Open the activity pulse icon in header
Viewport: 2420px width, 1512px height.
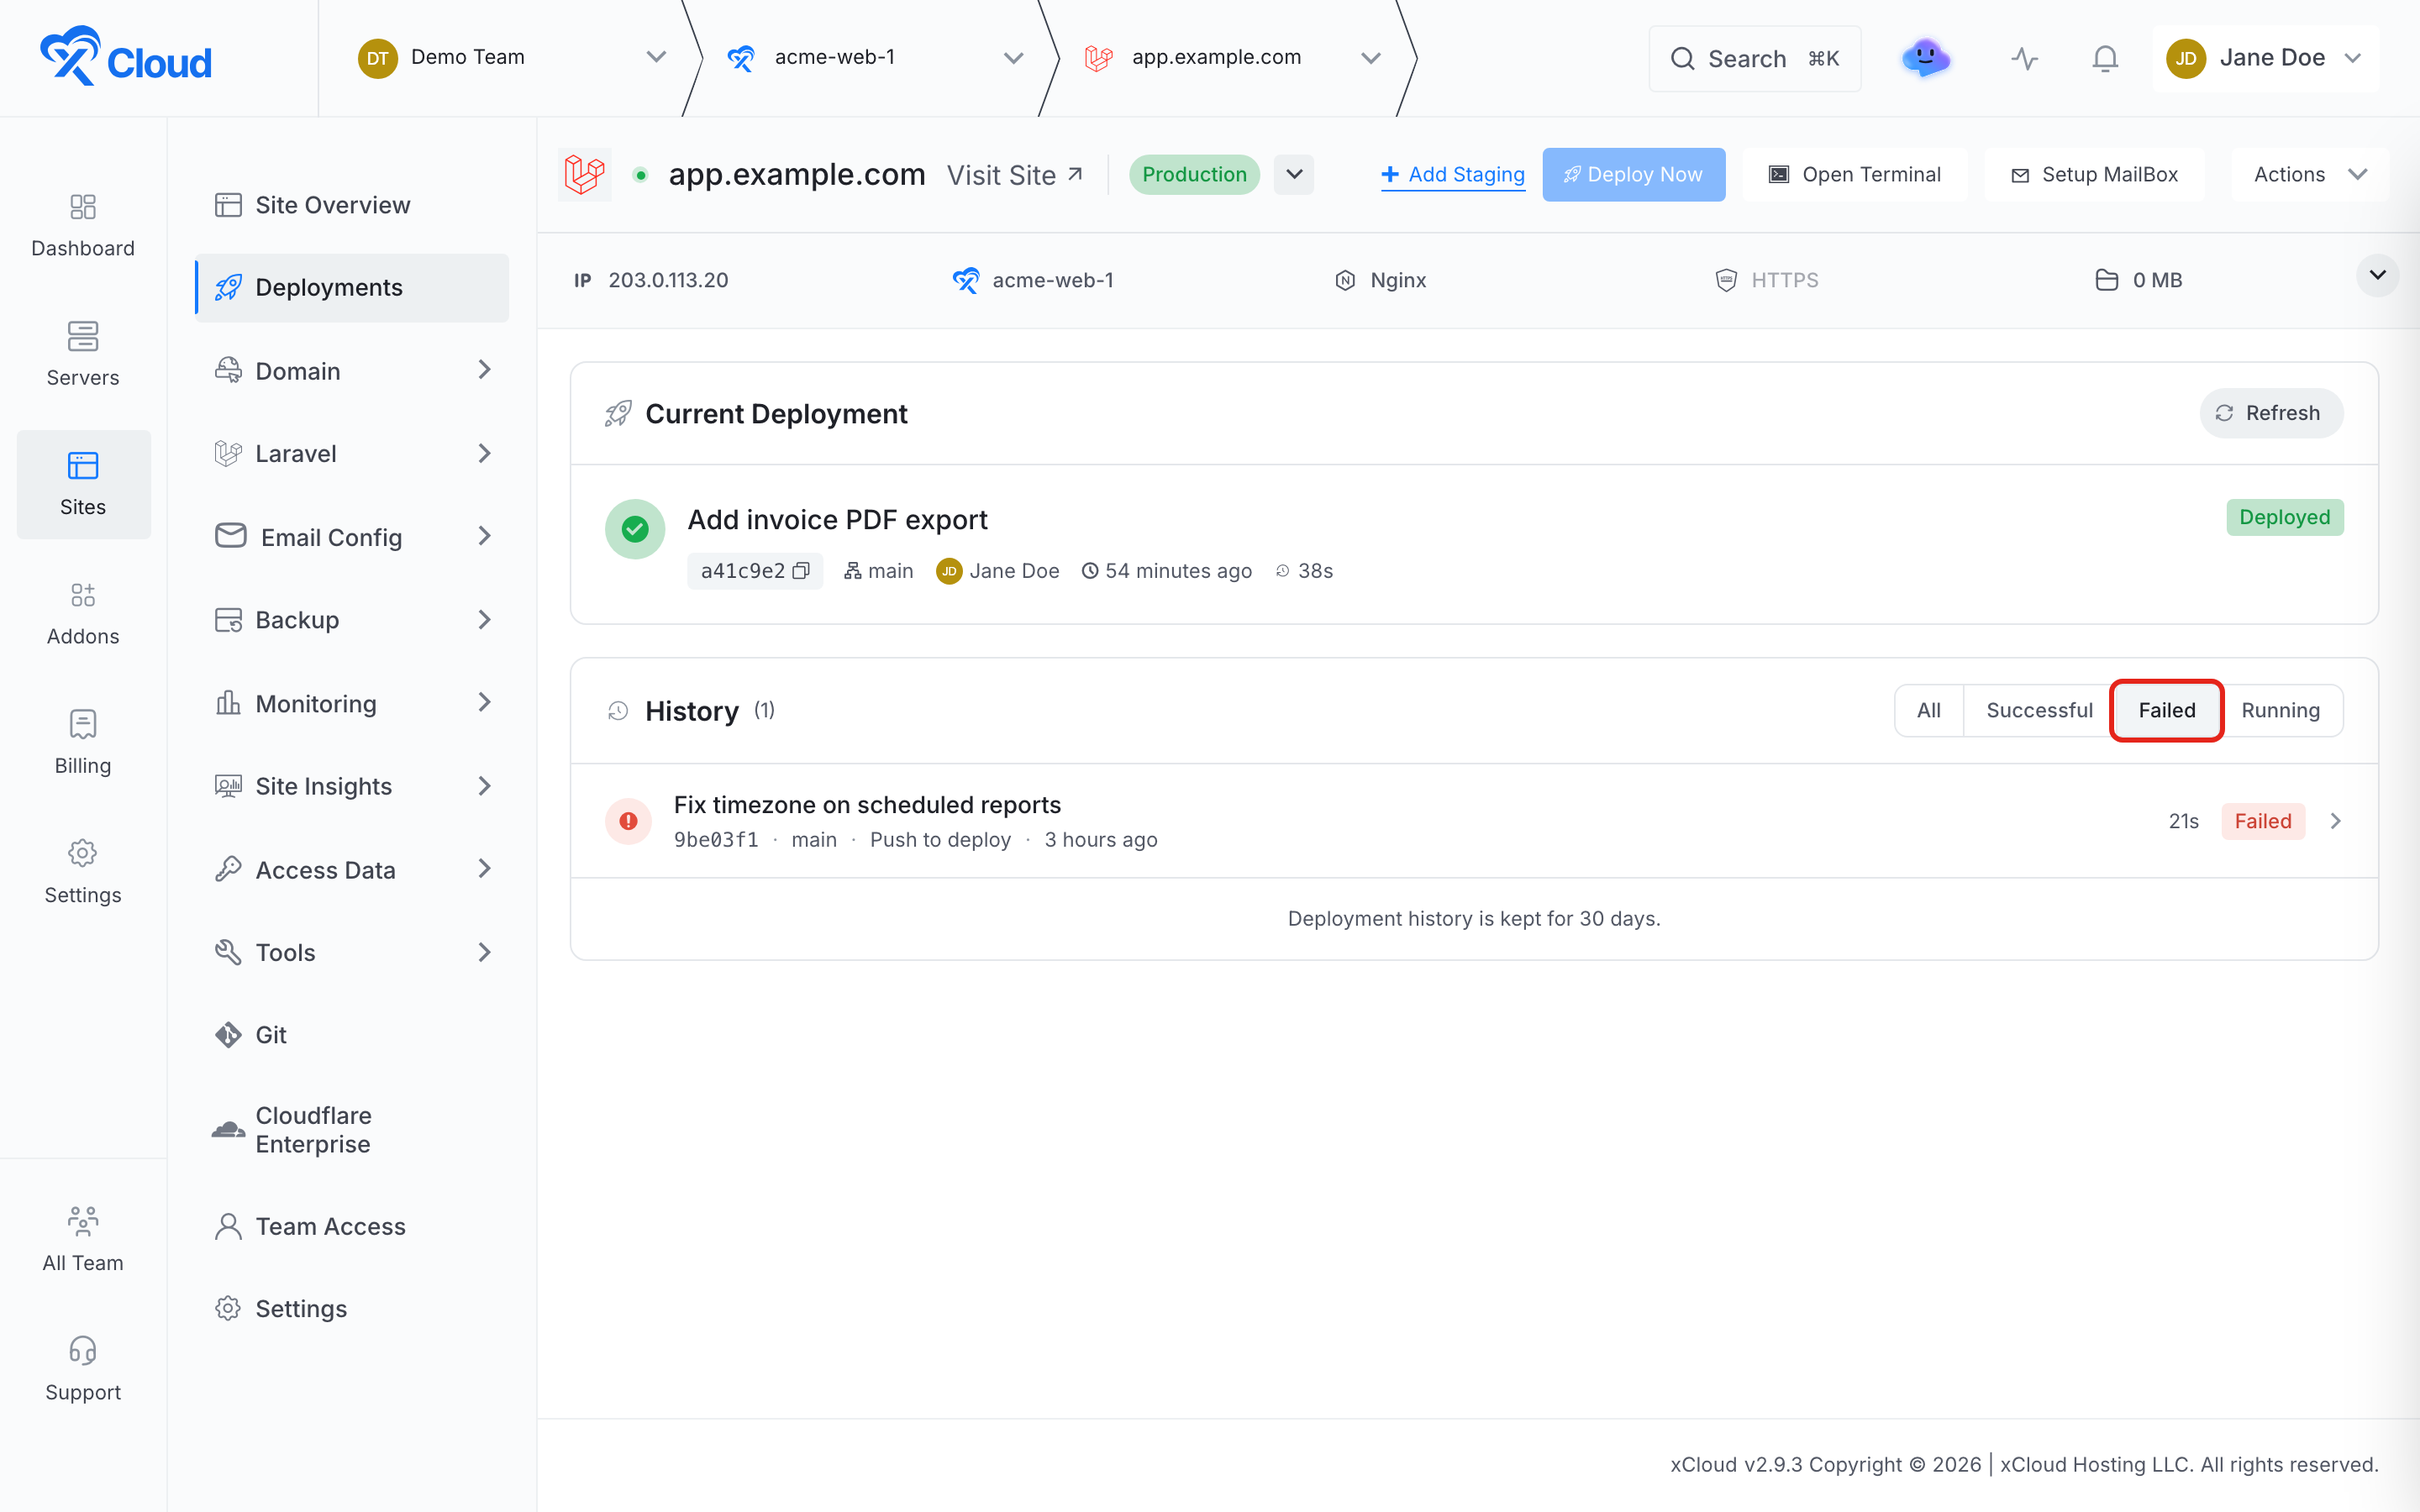pyautogui.click(x=2024, y=58)
